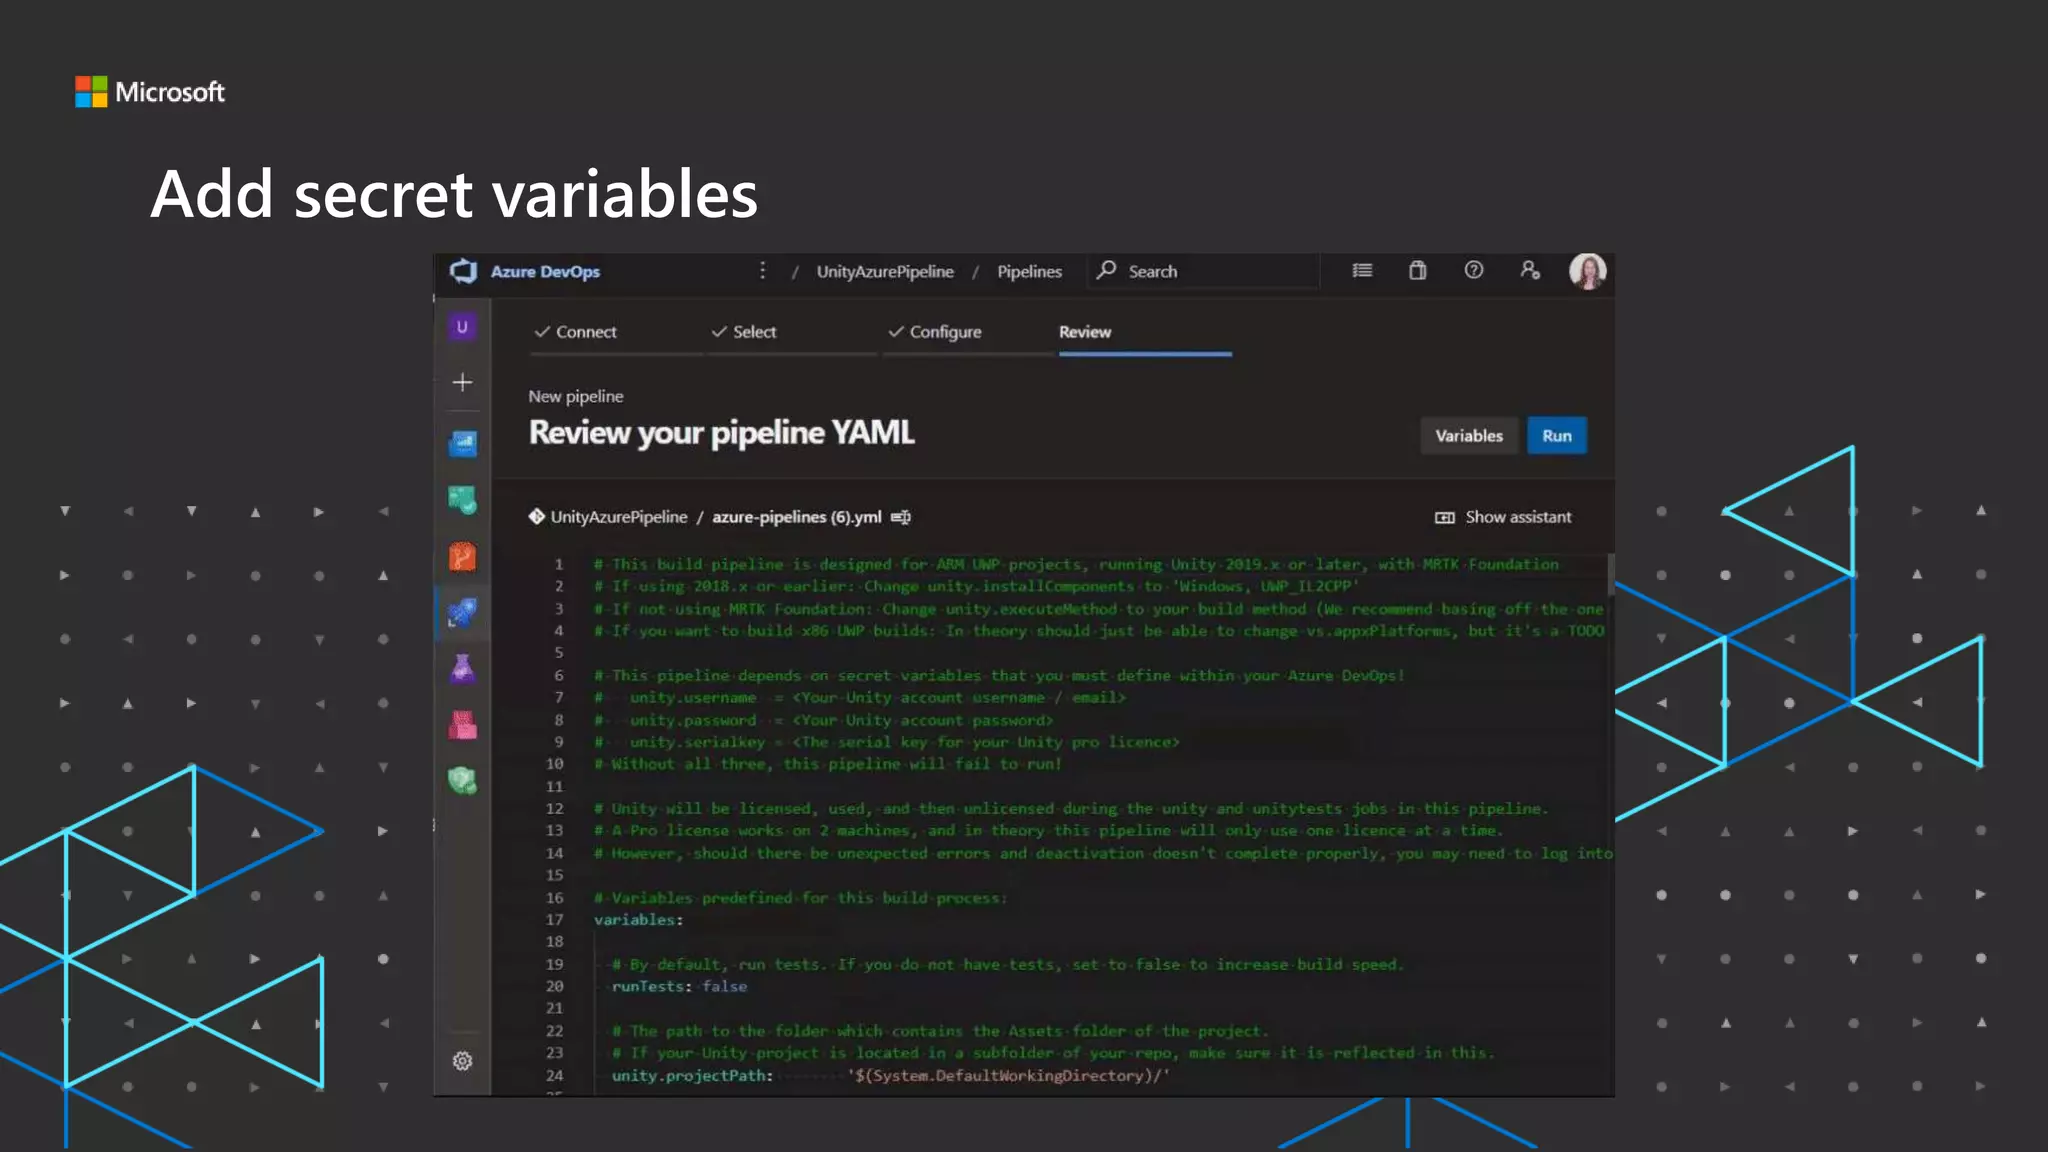Click UnityAzurePipeline repository path text
Viewport: 2048px width, 1152px height.
tap(619, 517)
